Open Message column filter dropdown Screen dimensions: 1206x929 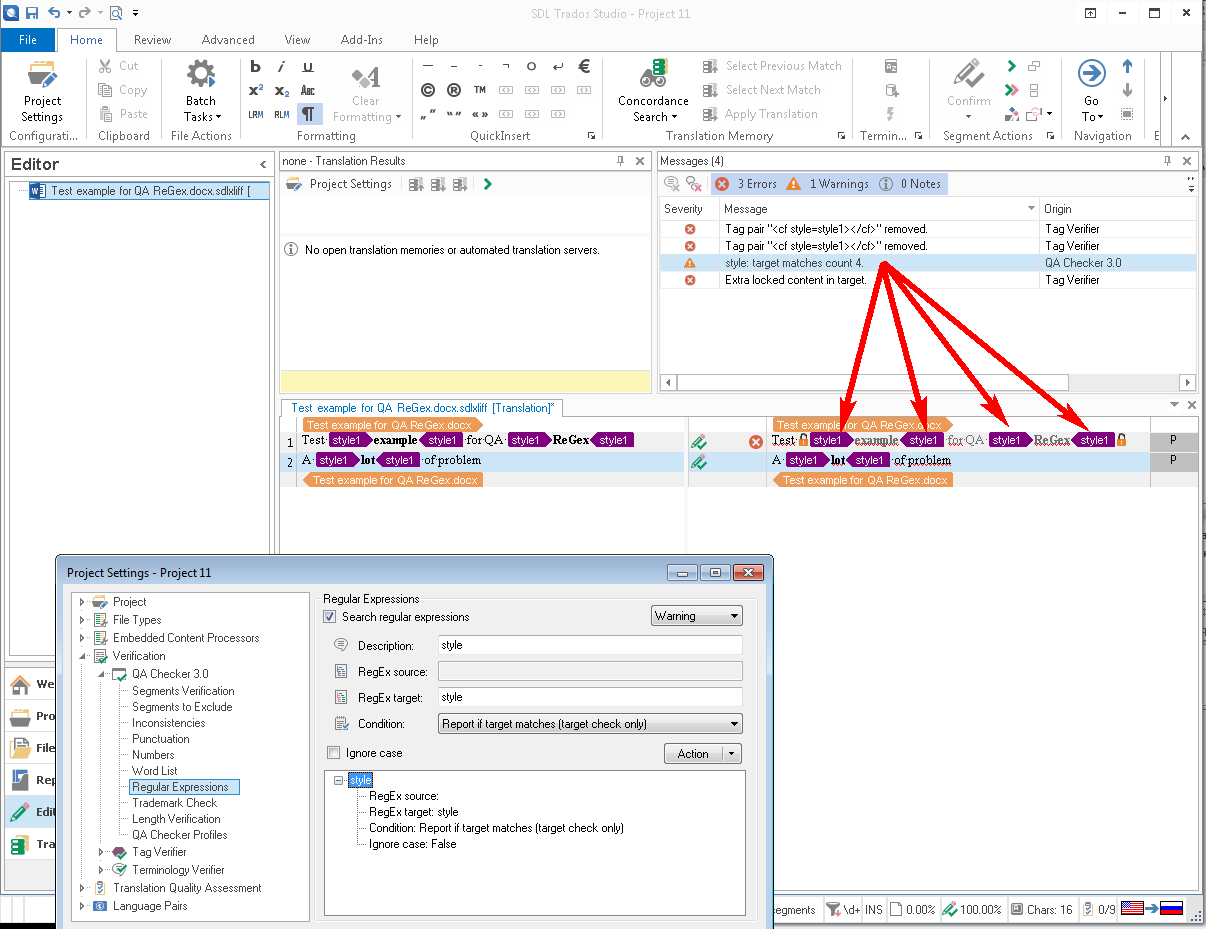tap(1031, 209)
